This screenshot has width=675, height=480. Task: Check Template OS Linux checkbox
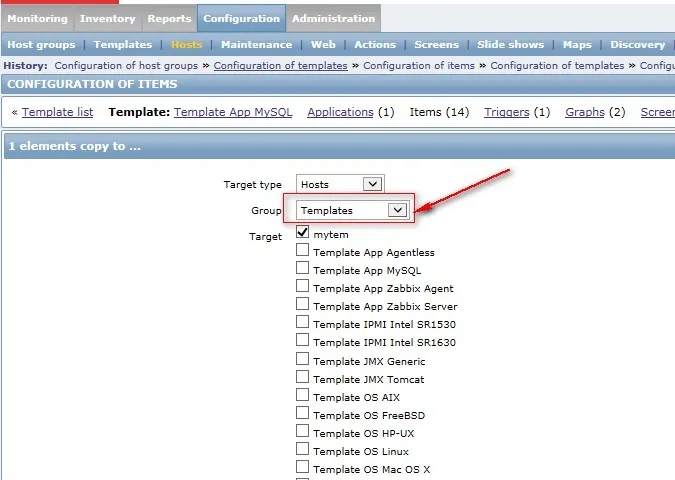tap(302, 449)
